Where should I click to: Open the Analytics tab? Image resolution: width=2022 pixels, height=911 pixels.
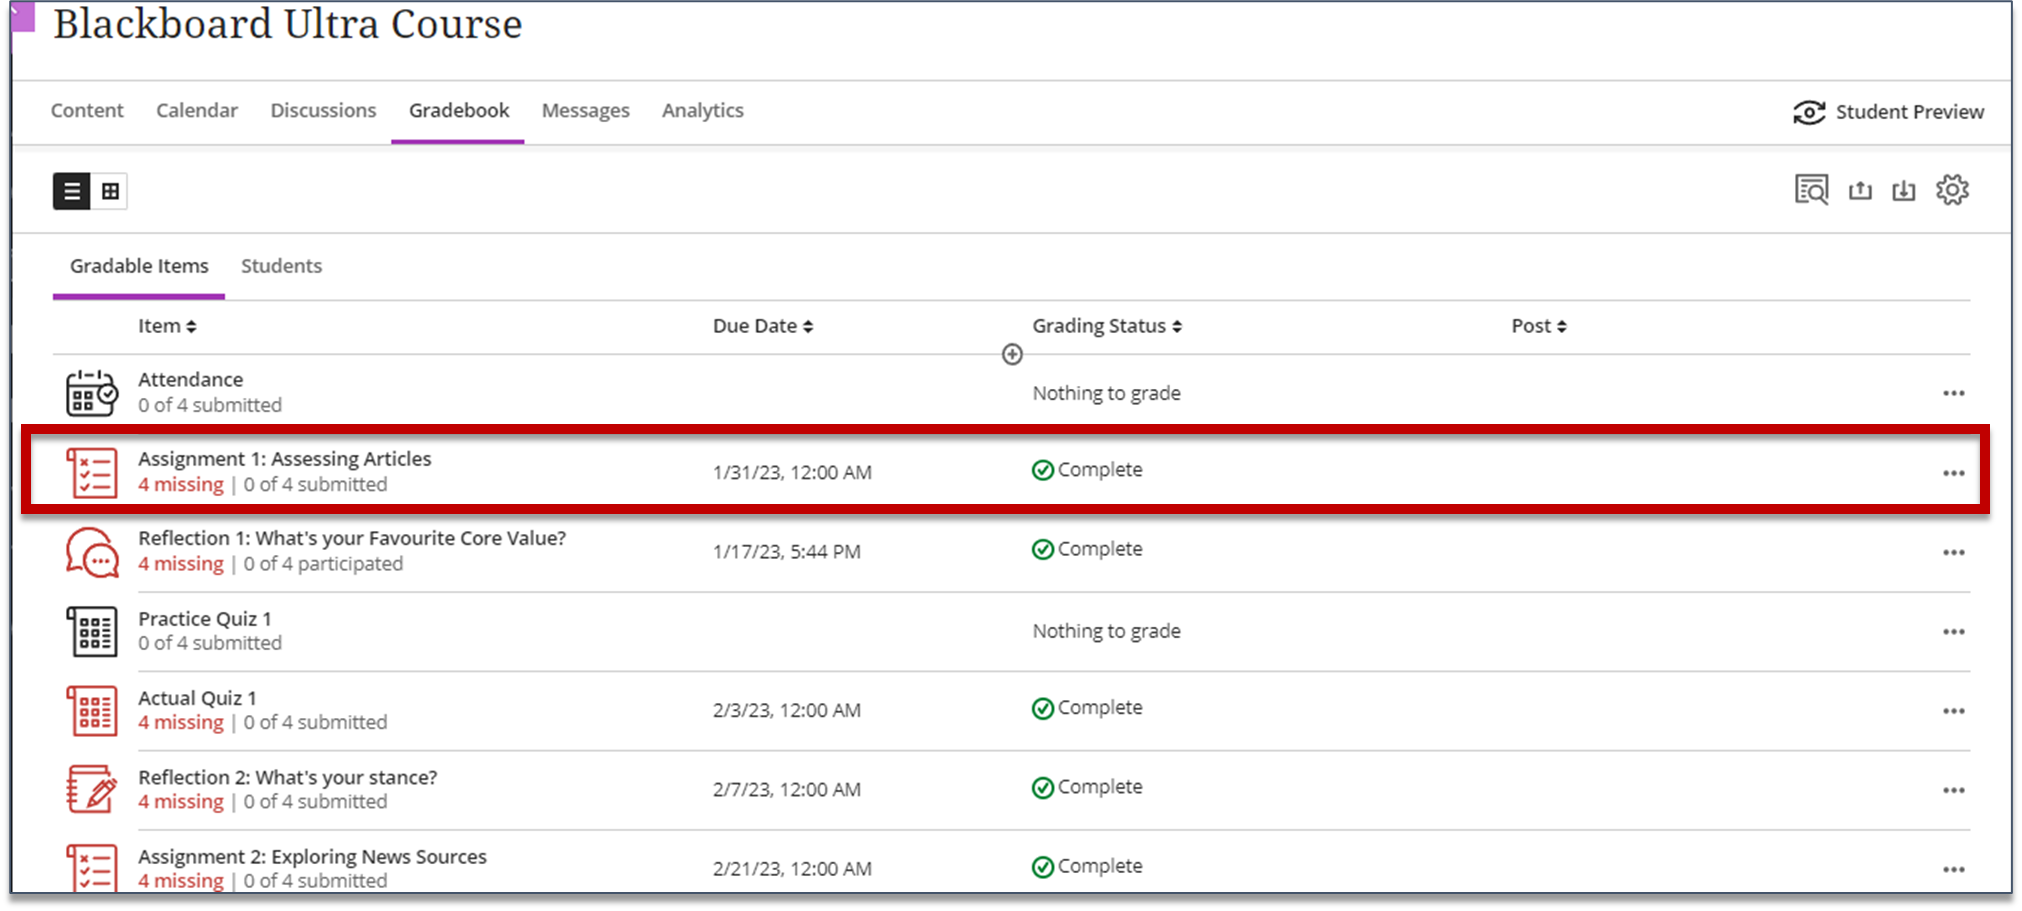702,110
